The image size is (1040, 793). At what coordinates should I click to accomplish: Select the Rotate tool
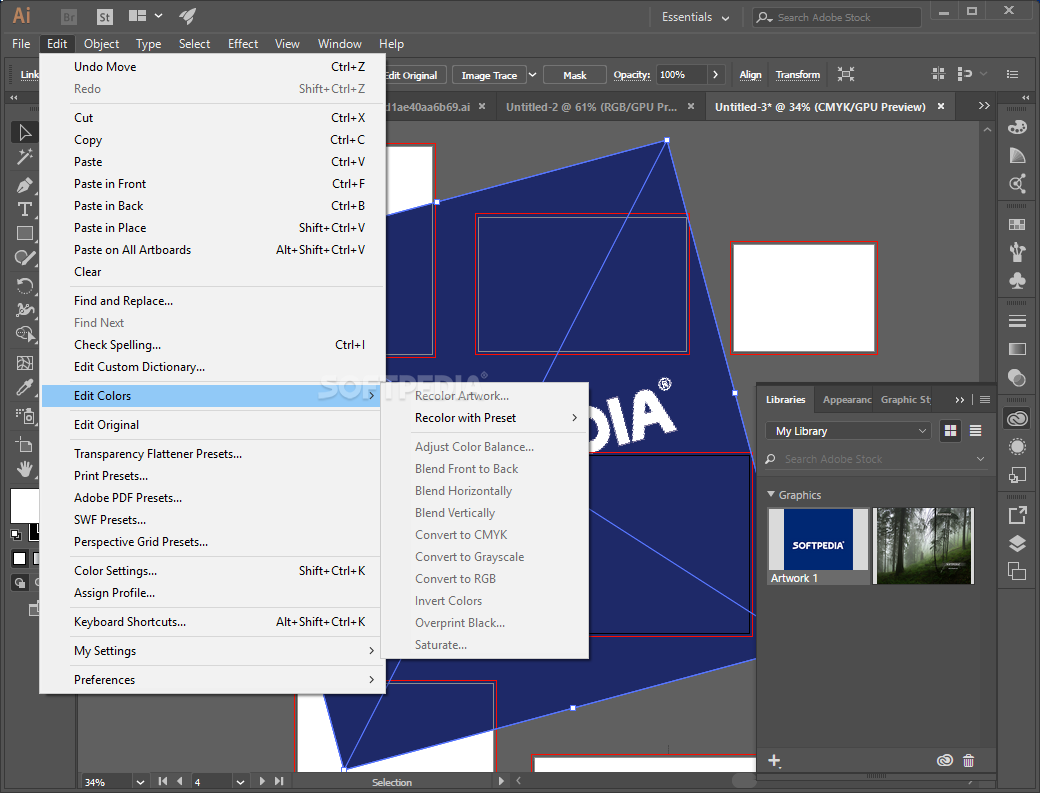tap(25, 286)
